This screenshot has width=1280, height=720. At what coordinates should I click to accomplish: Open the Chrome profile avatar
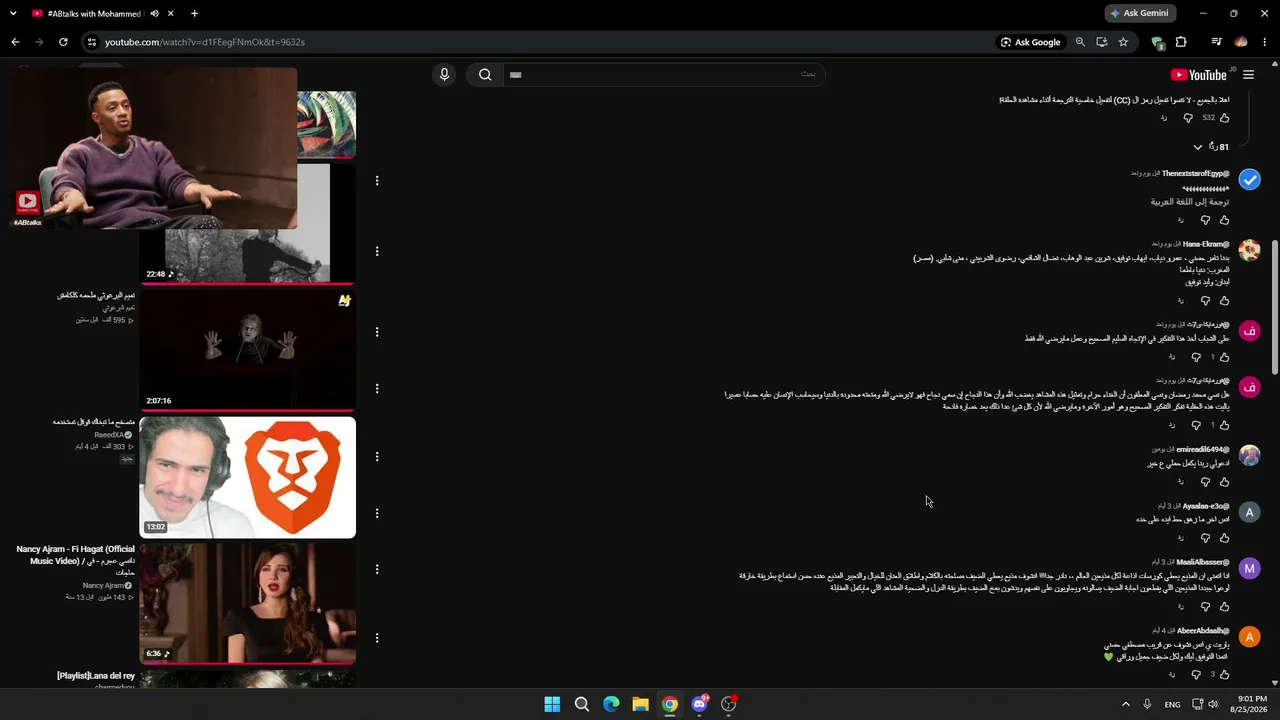coord(1241,42)
